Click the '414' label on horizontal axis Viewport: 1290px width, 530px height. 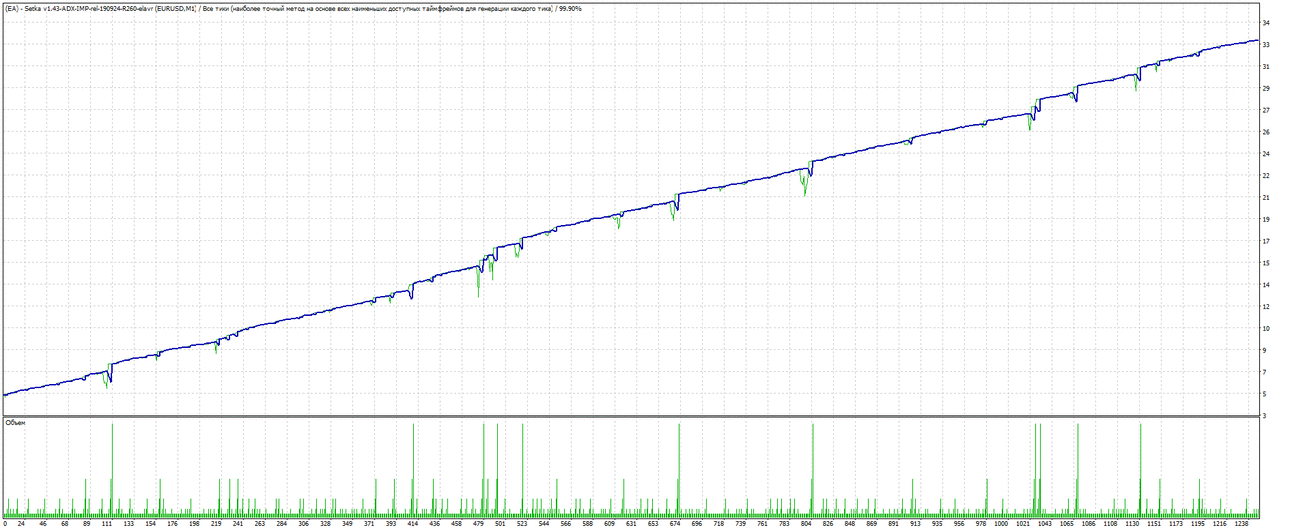412,523
